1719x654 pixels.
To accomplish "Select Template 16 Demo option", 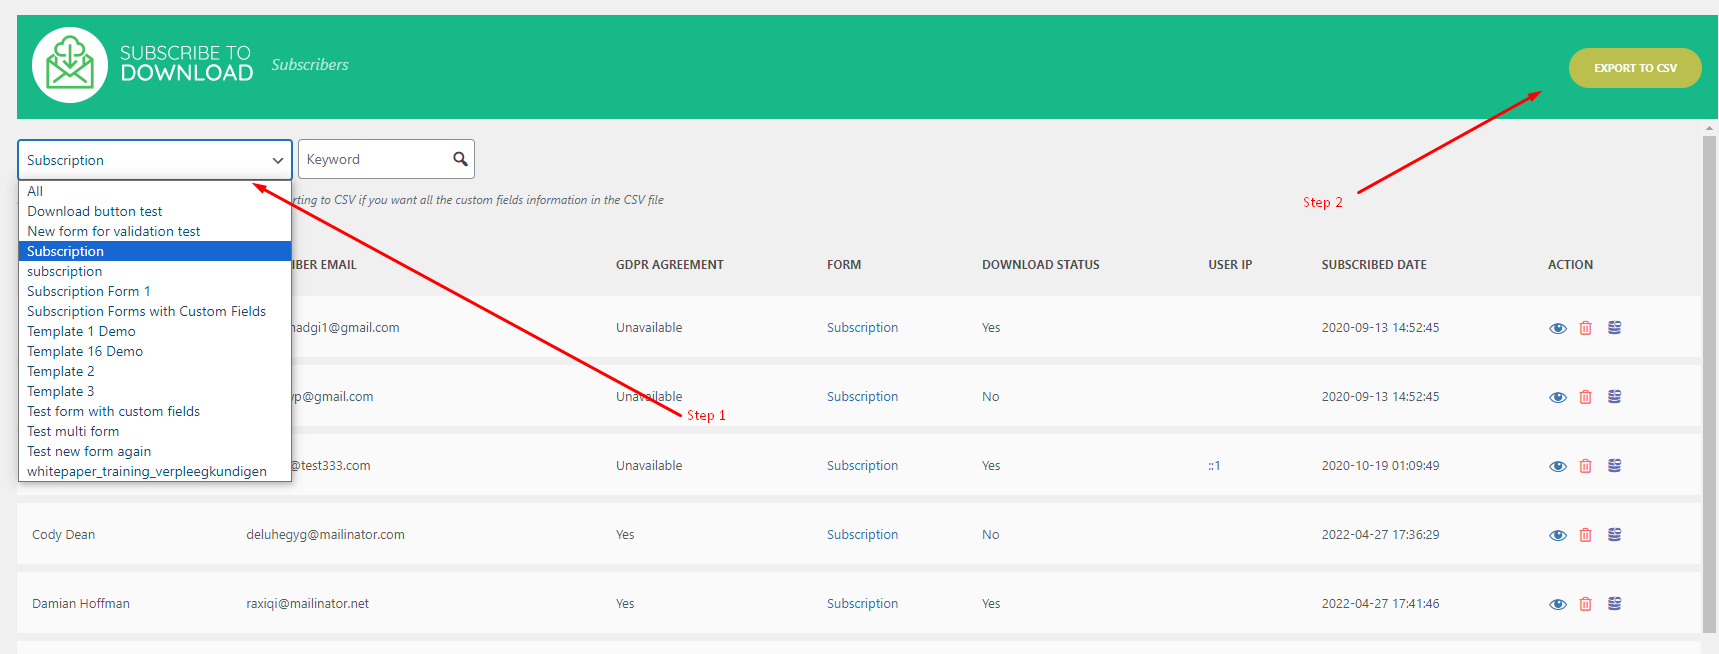I will [155, 351].
